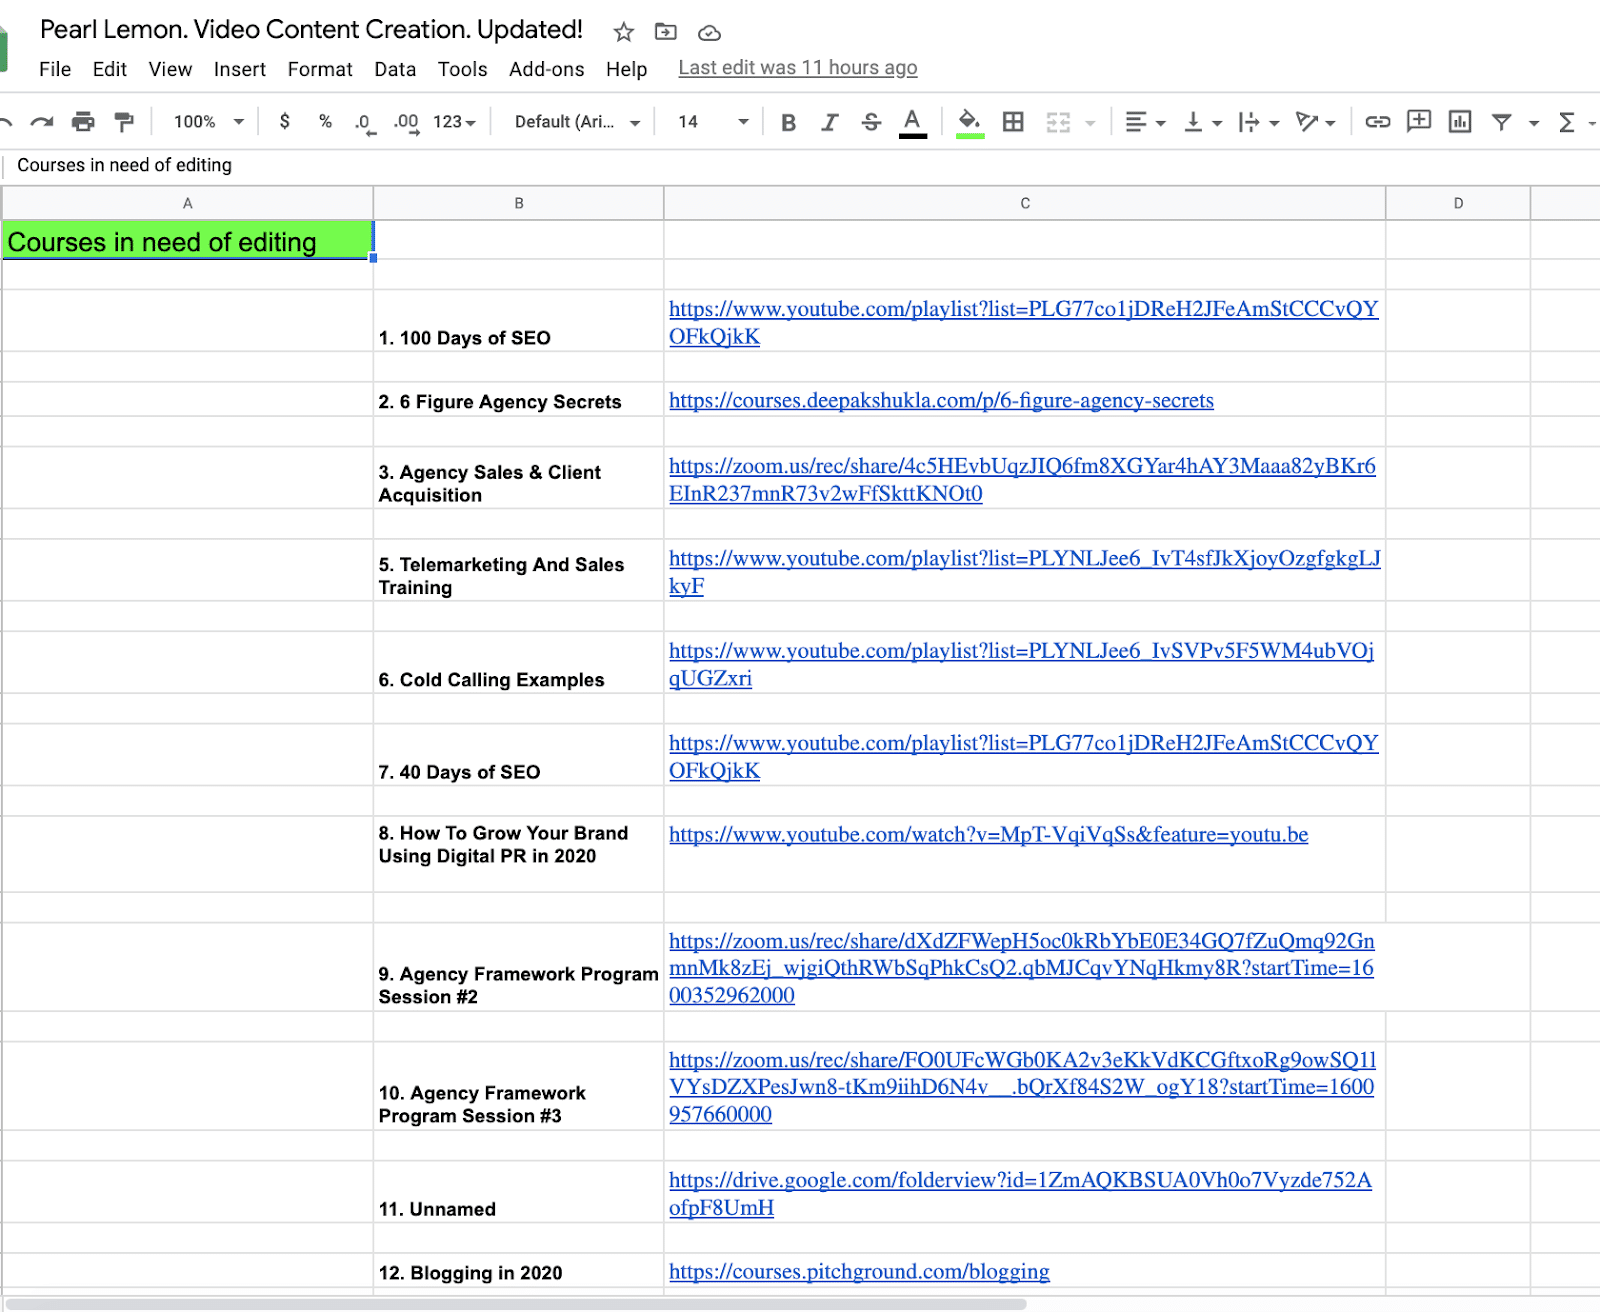Decrease decimal places

point(364,123)
